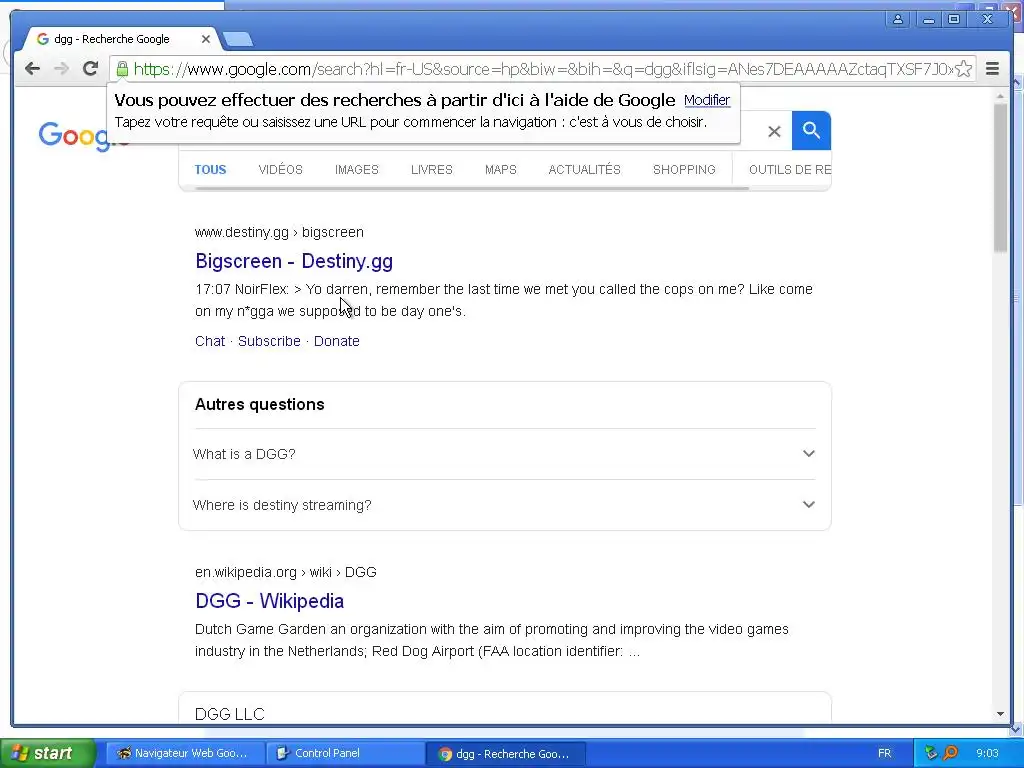Image resolution: width=1024 pixels, height=768 pixels.
Task: Click Autres questions heading
Action: [x=259, y=404]
